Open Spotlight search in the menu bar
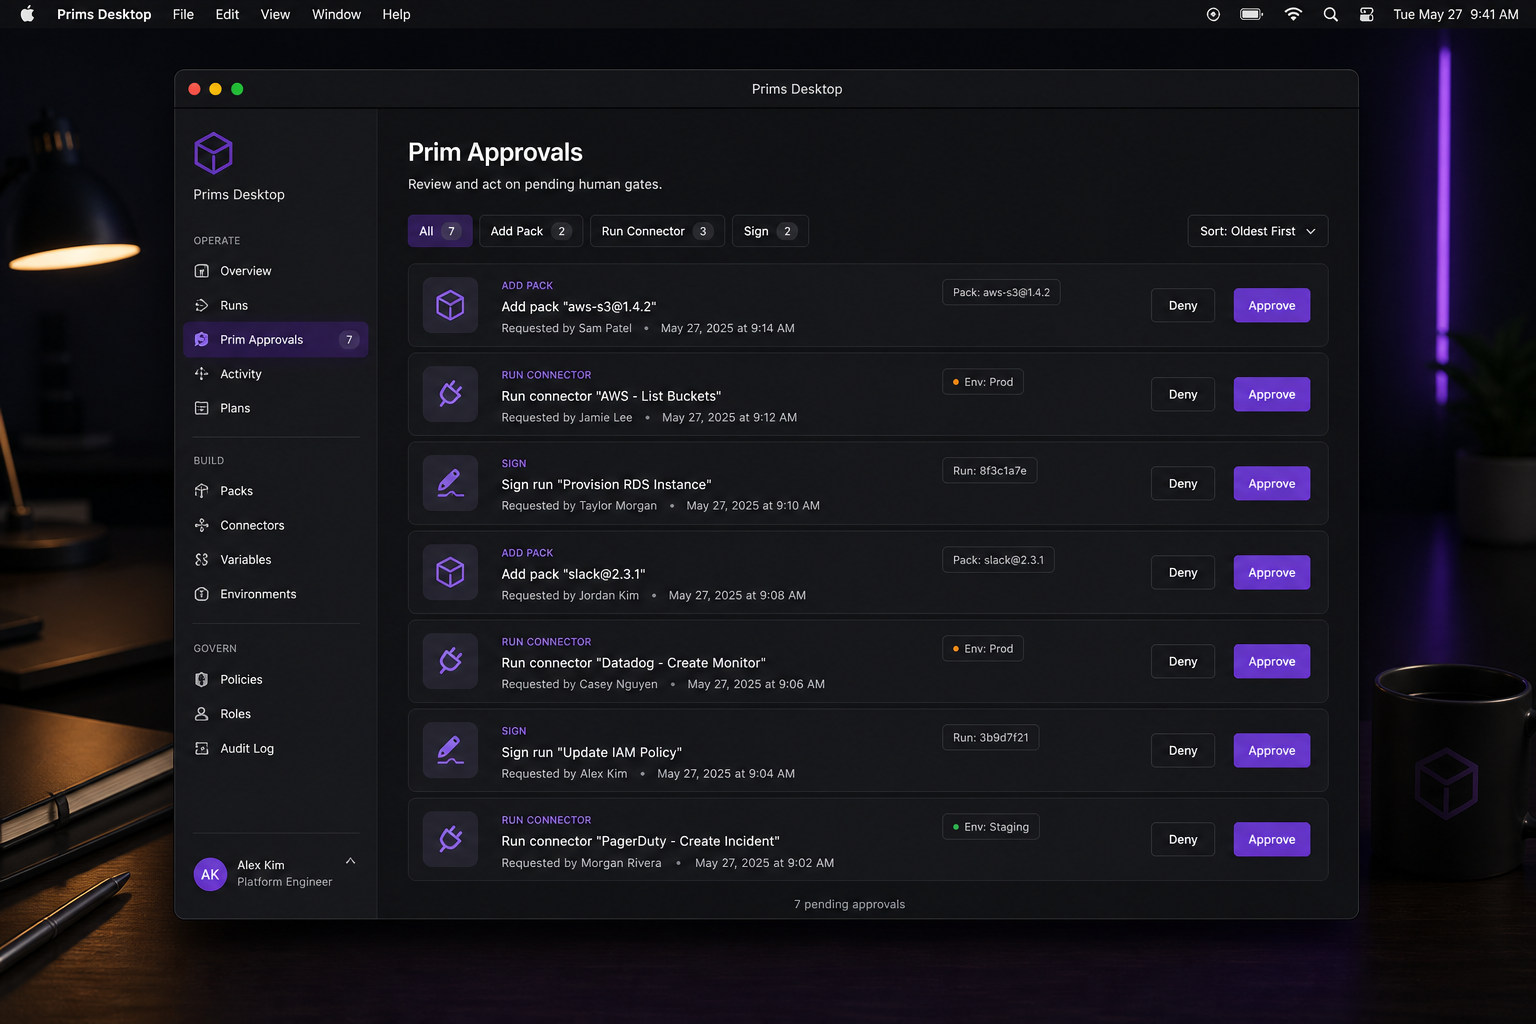The image size is (1536, 1024). (x=1330, y=14)
